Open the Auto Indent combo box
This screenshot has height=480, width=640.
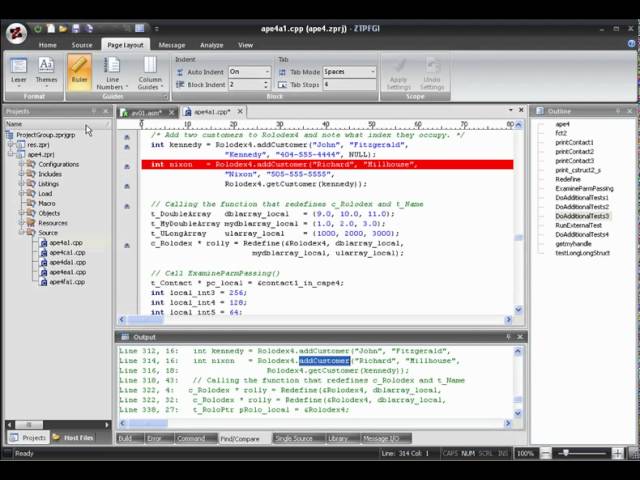(249, 72)
